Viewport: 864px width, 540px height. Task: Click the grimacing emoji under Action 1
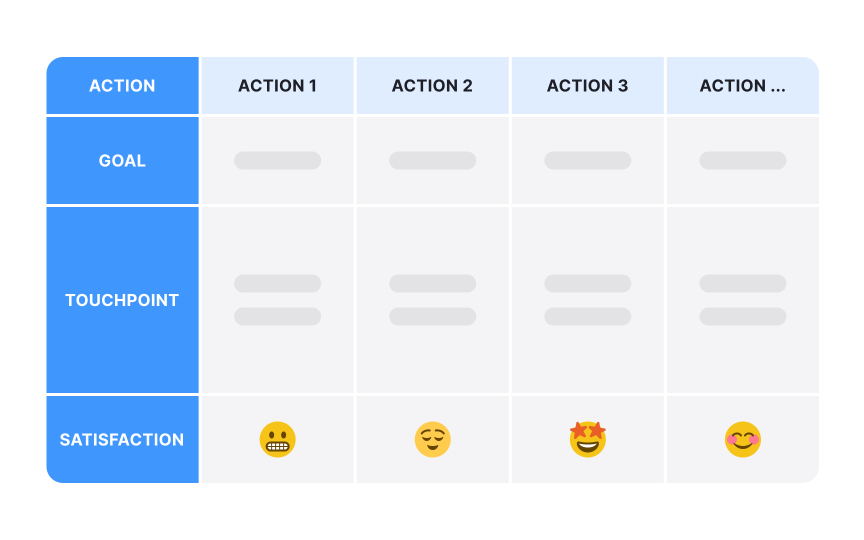tap(278, 440)
